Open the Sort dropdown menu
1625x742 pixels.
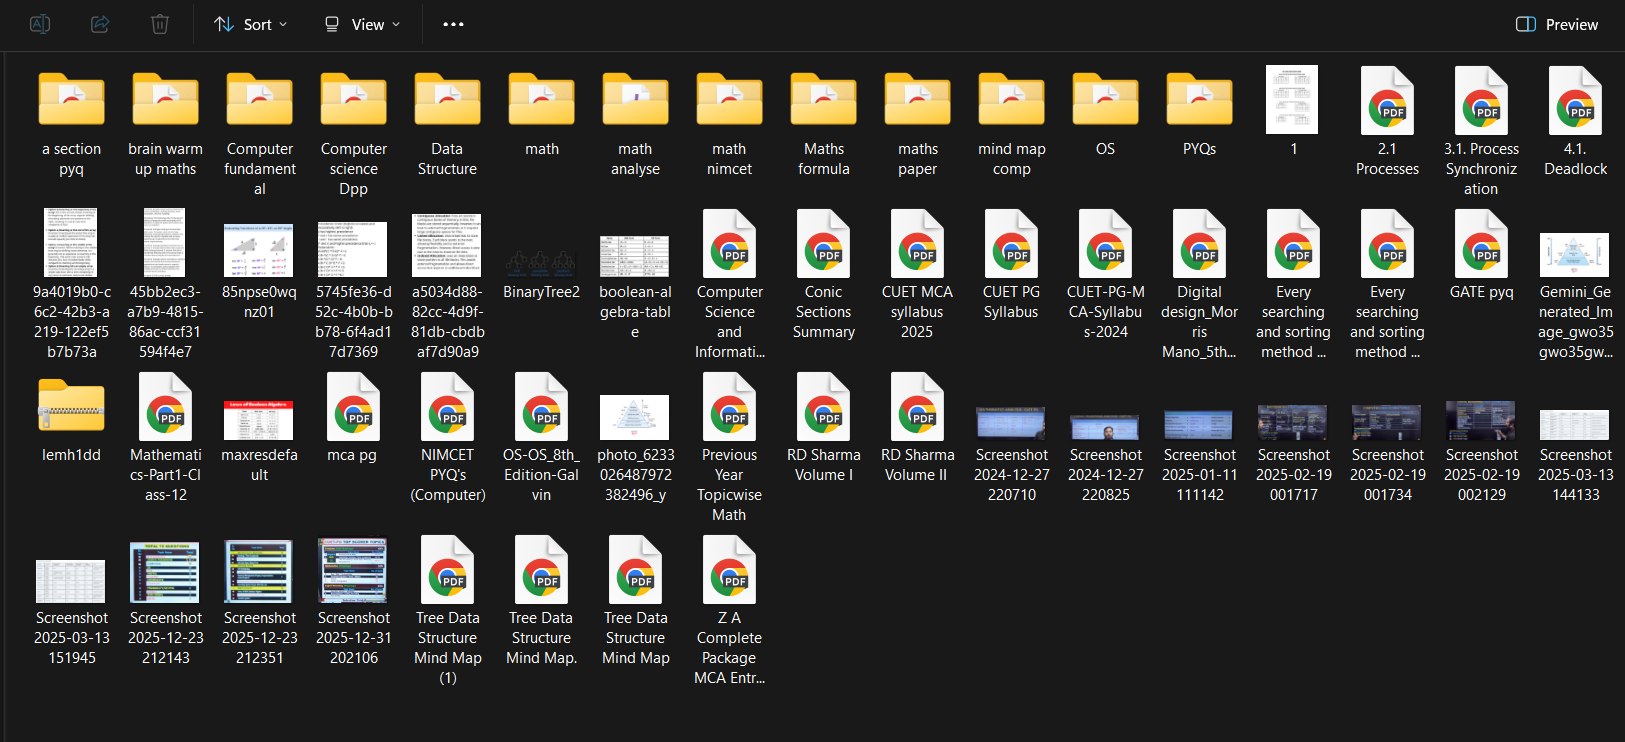click(251, 24)
